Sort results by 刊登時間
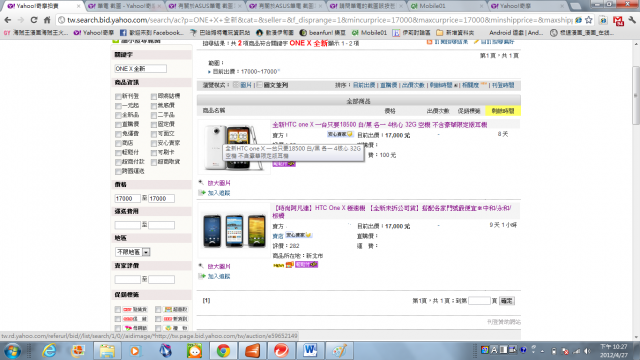 coord(503,85)
